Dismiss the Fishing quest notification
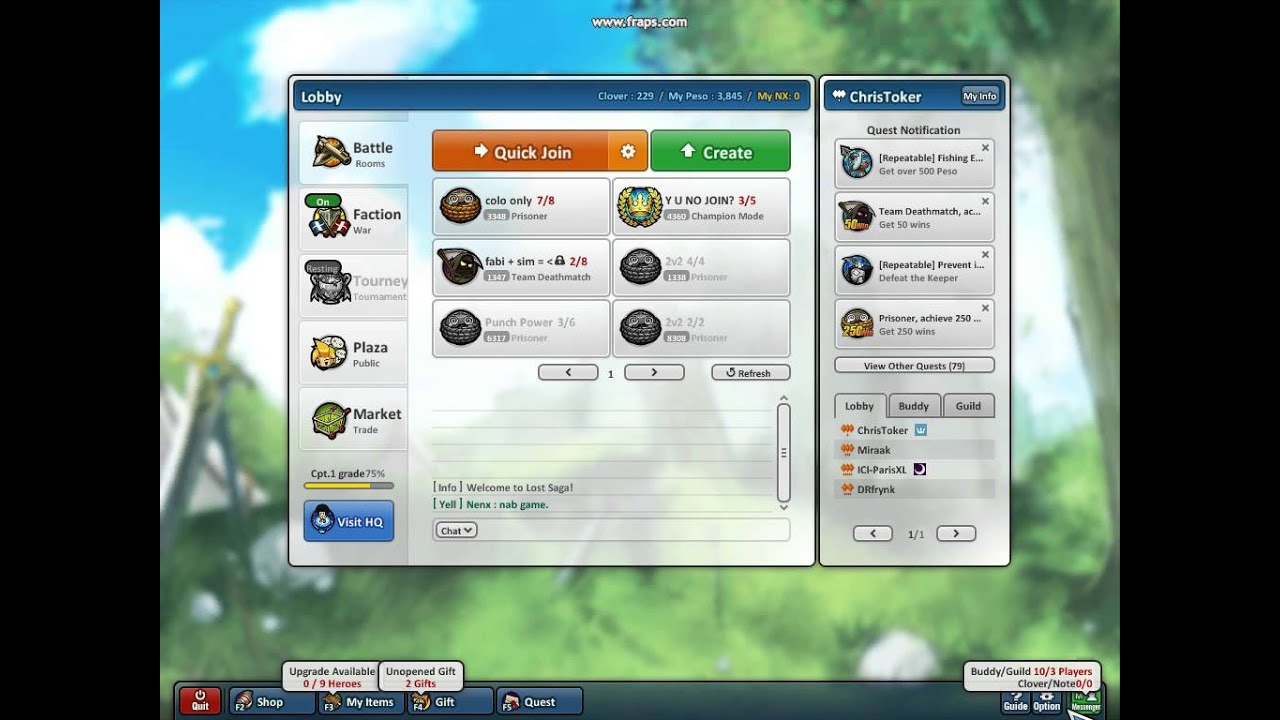Viewport: 1280px width, 720px height. (x=985, y=147)
